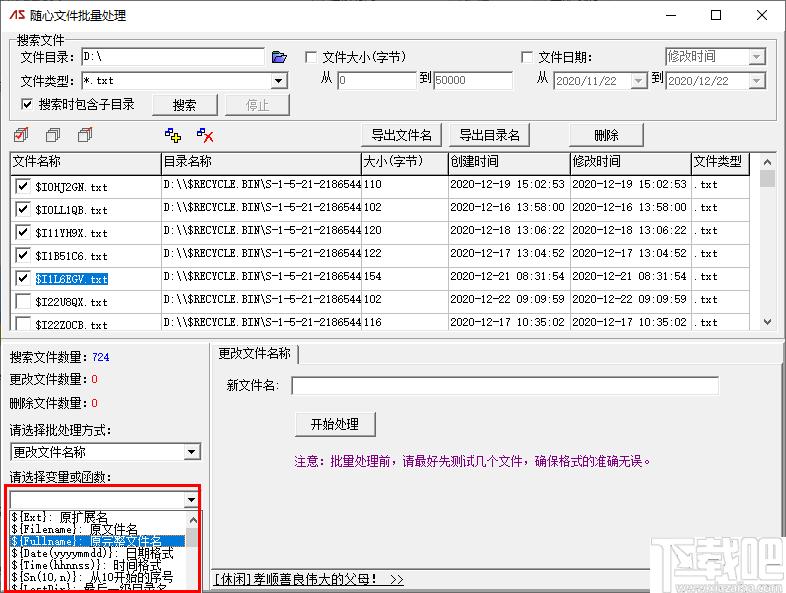This screenshot has height=593, width=786.
Task: Click the invert selection icon
Action: click(x=85, y=134)
